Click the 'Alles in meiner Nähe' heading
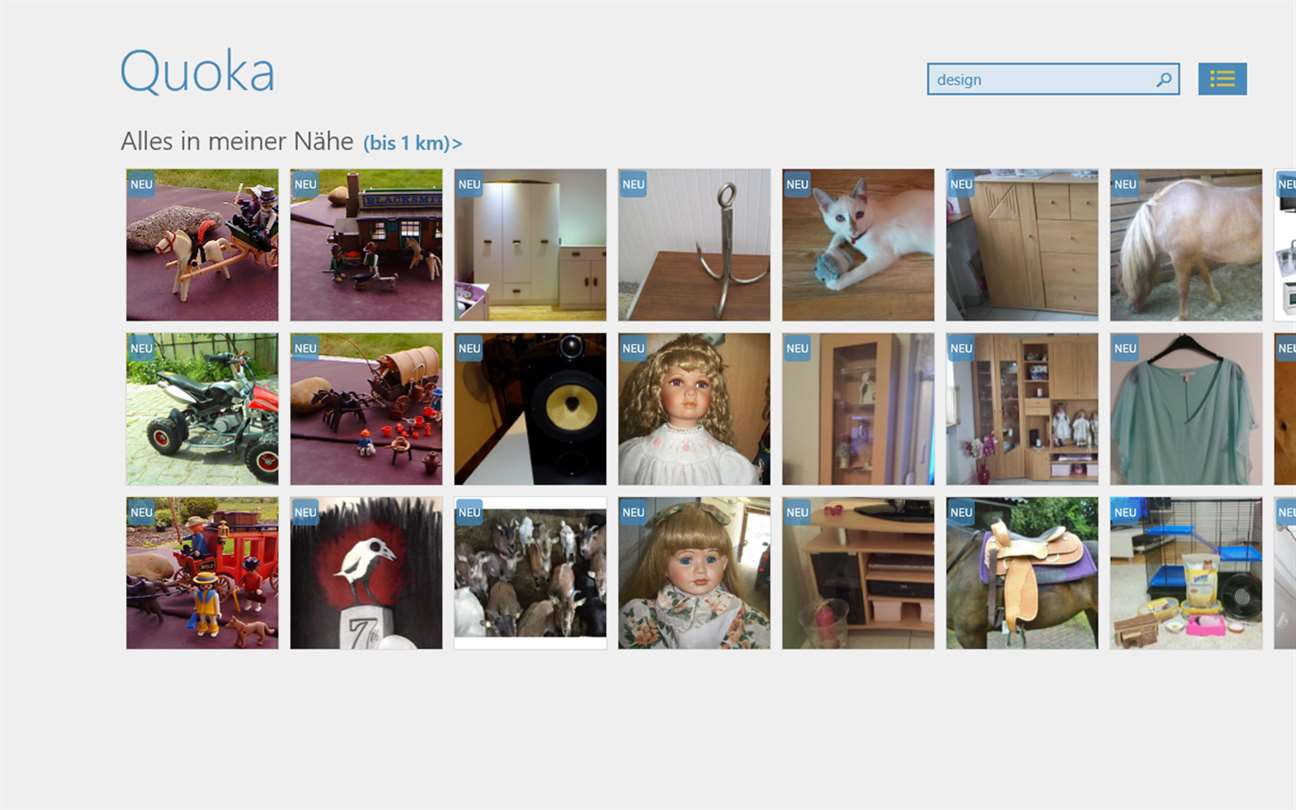 [237, 142]
